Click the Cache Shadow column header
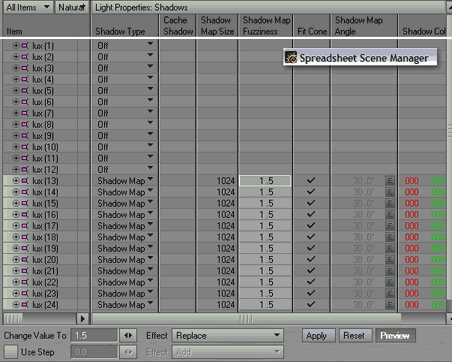Screen dimensions: 452x362 point(178,26)
